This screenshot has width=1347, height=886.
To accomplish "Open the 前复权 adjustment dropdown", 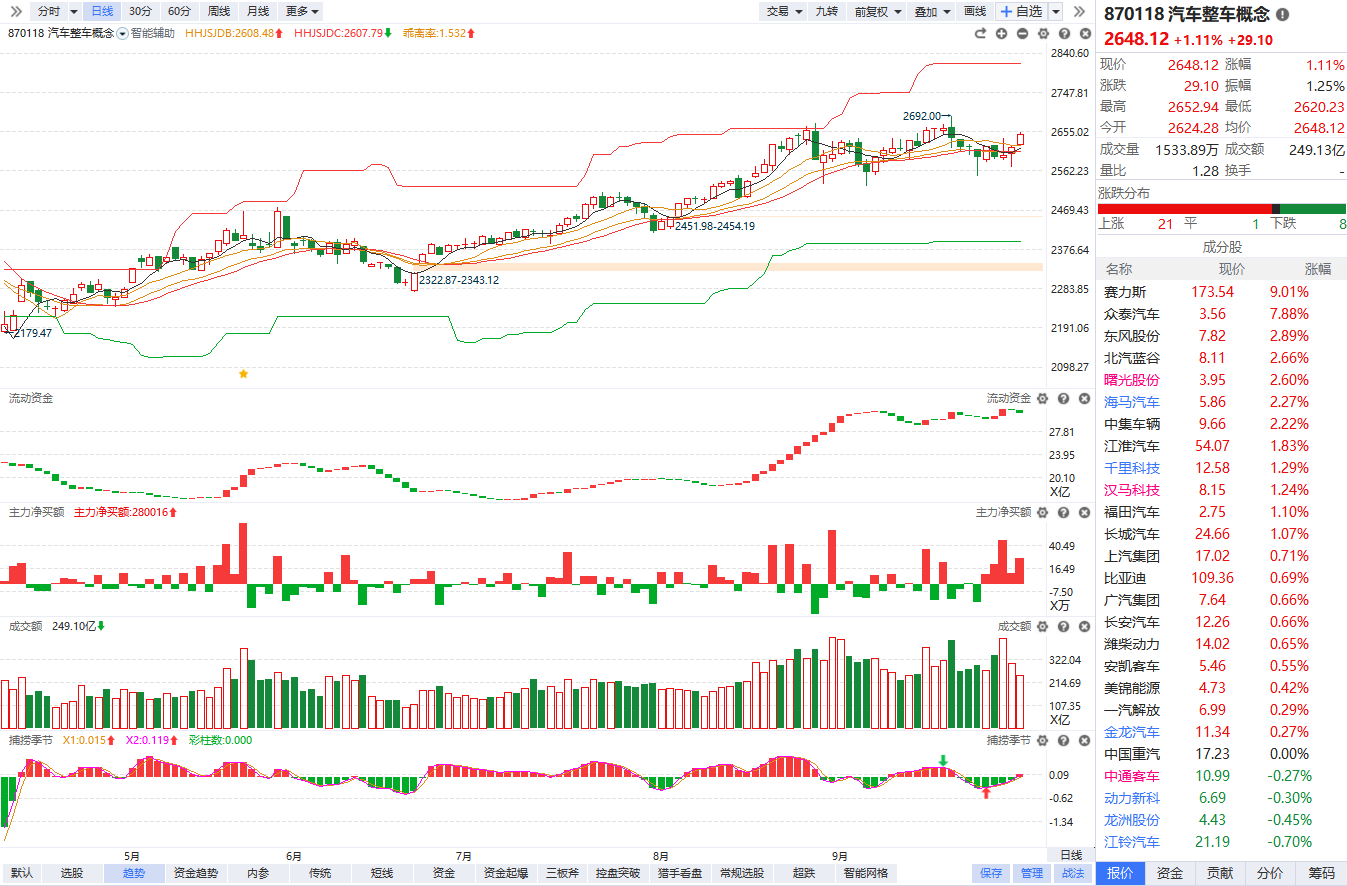I will pyautogui.click(x=878, y=11).
